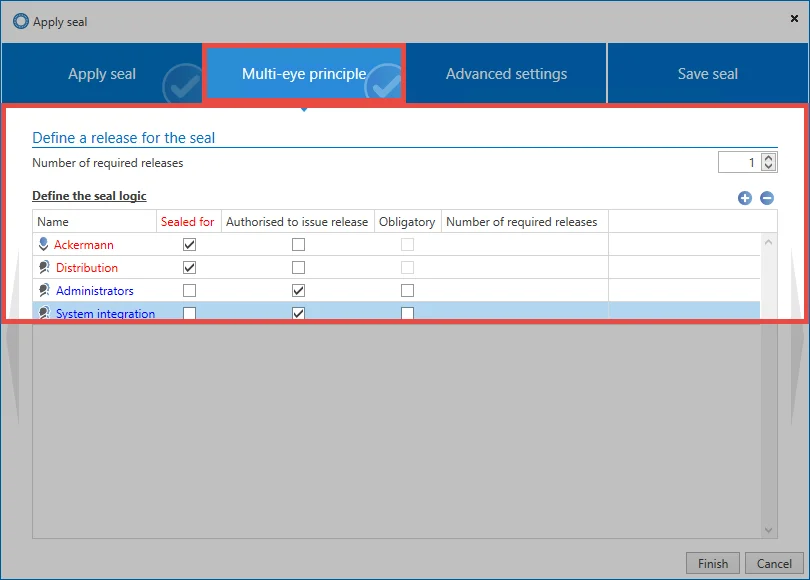Decrease the number of required releases
This screenshot has height=580, width=810.
click(x=768, y=166)
